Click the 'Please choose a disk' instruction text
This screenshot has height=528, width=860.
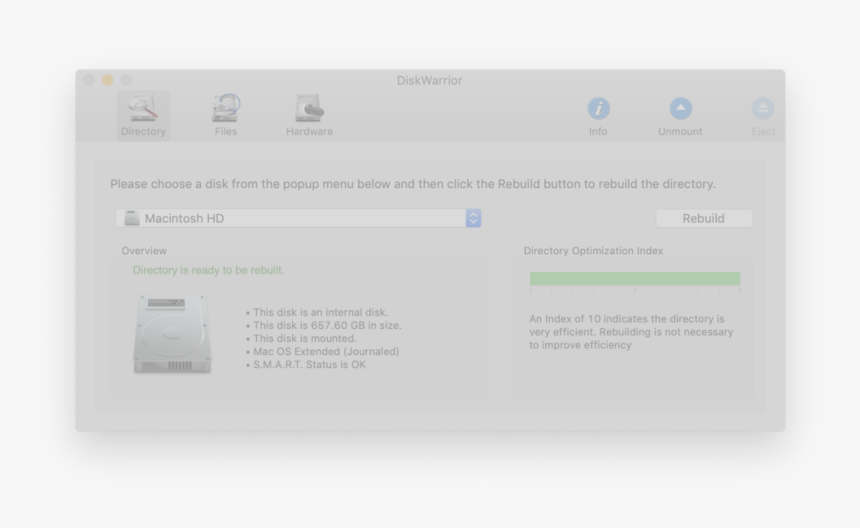tap(412, 184)
